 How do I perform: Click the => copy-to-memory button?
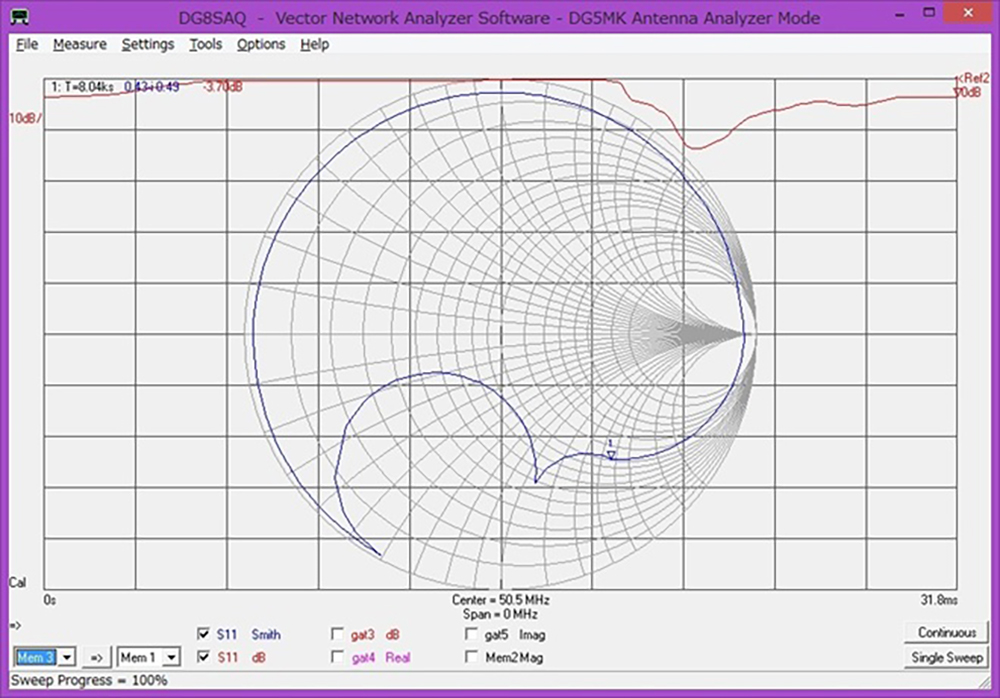pos(96,657)
